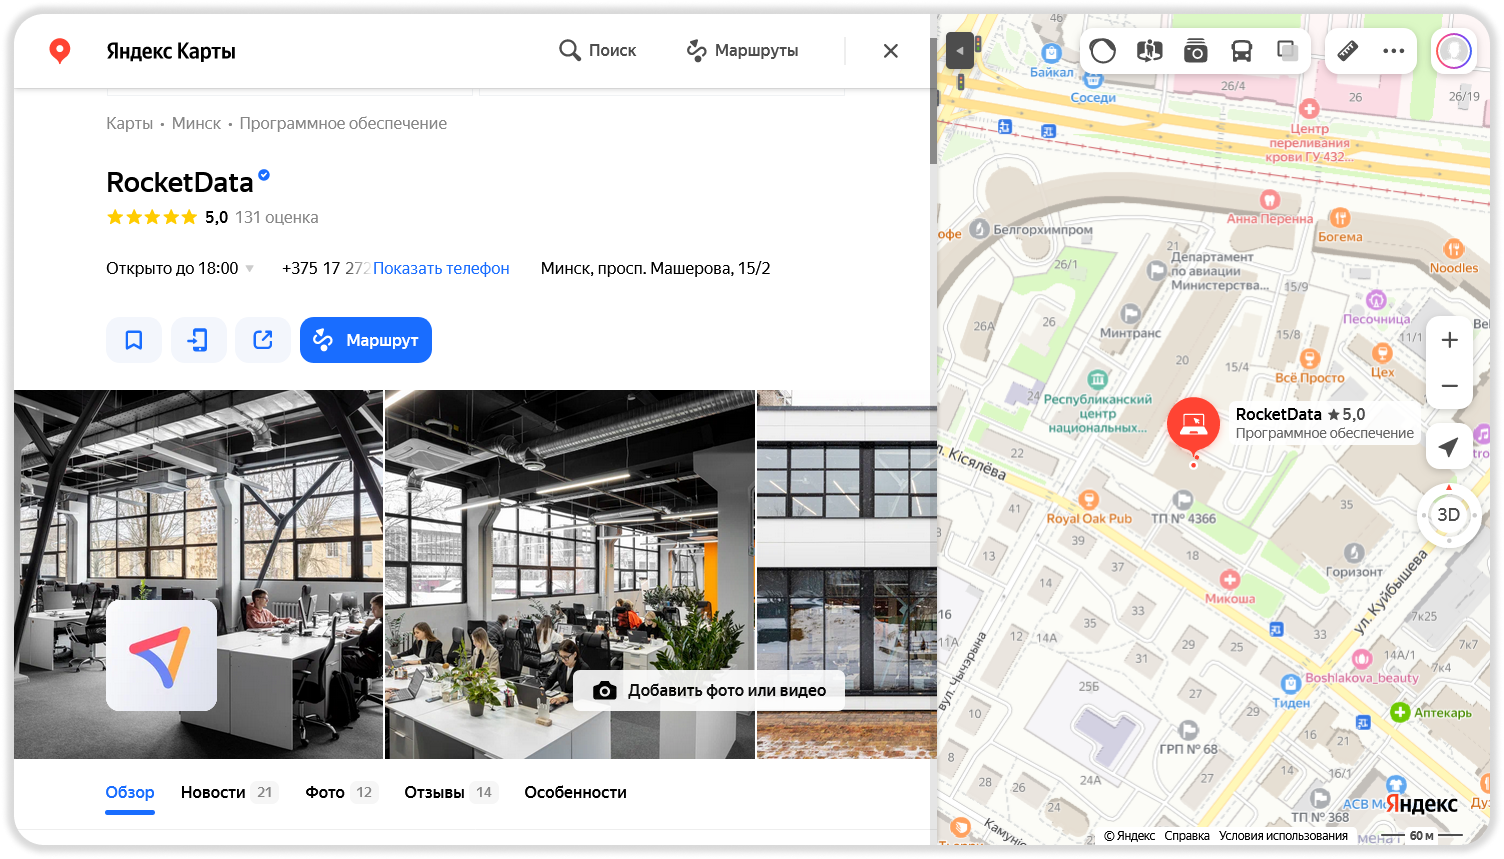Open the user profile avatar

[x=1453, y=50]
